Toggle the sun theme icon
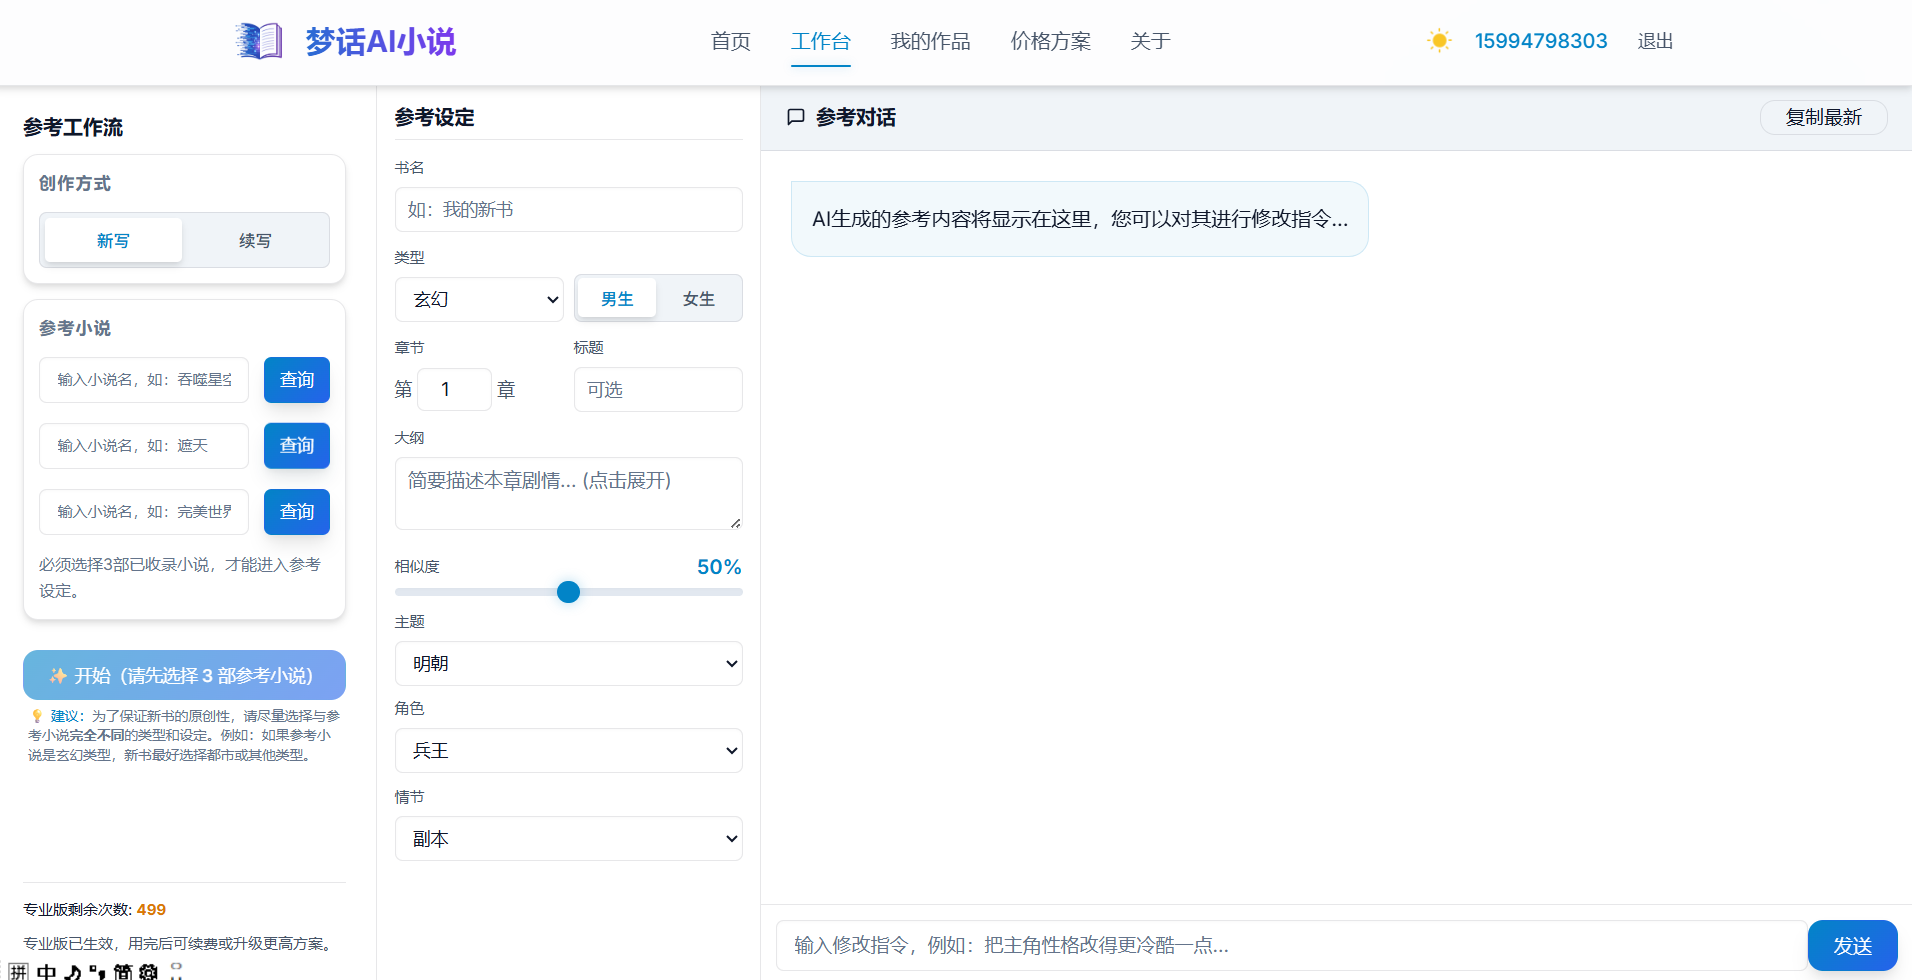Image resolution: width=1912 pixels, height=980 pixels. point(1439,41)
